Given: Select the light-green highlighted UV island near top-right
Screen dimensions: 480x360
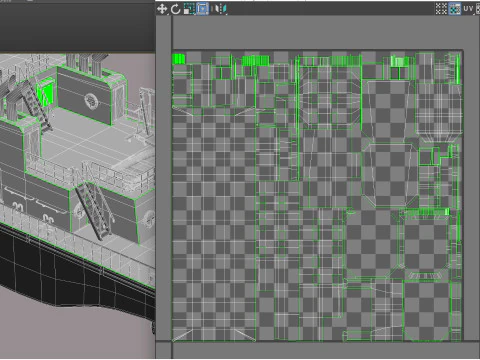Looking at the screenshot, I should pyautogui.click(x=400, y=62).
